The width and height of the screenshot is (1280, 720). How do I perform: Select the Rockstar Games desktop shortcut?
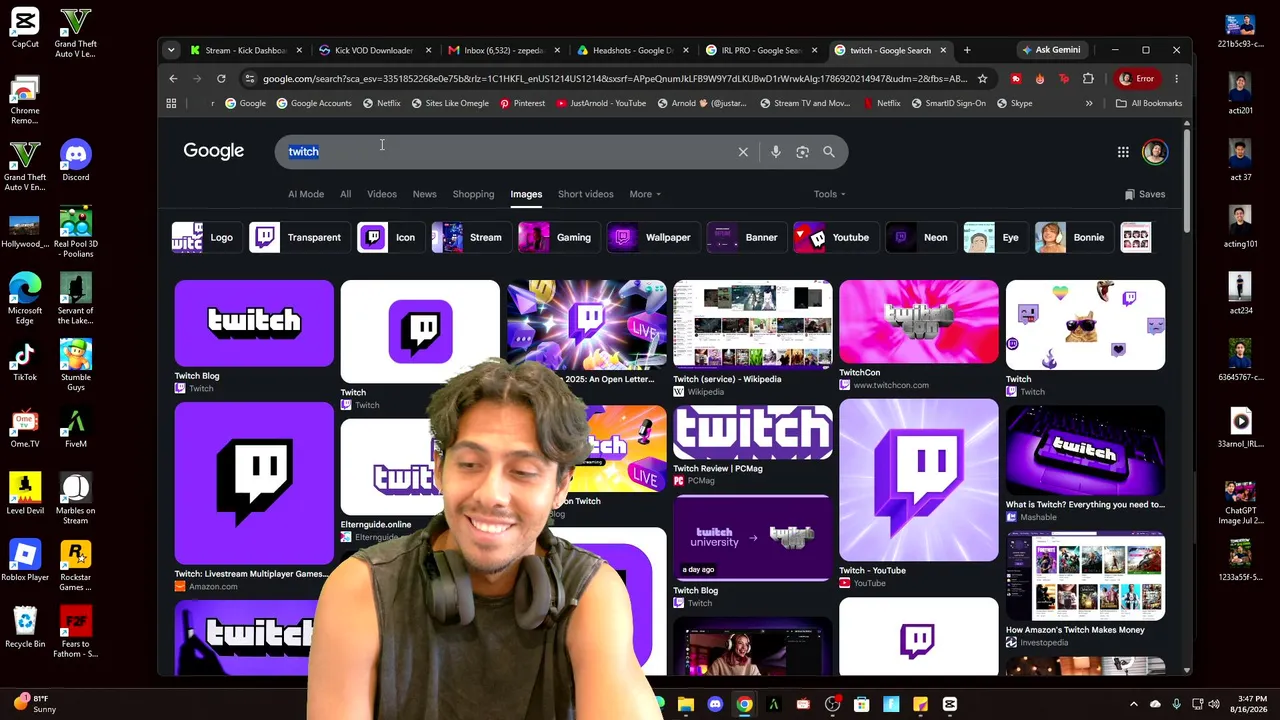coord(75,566)
